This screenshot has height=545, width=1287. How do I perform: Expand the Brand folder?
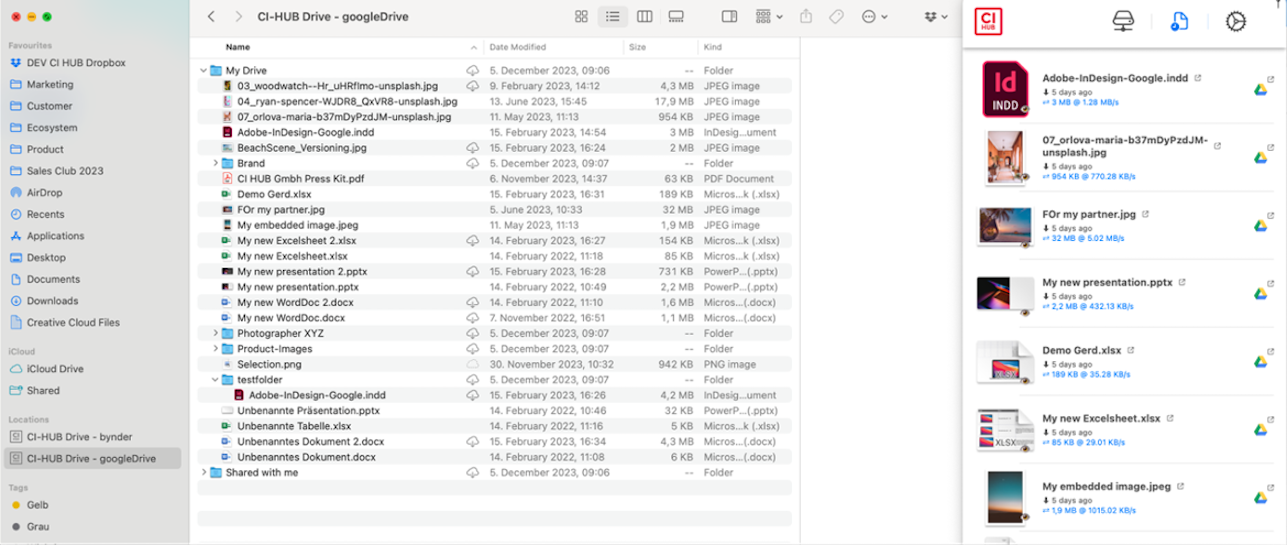click(x=216, y=163)
